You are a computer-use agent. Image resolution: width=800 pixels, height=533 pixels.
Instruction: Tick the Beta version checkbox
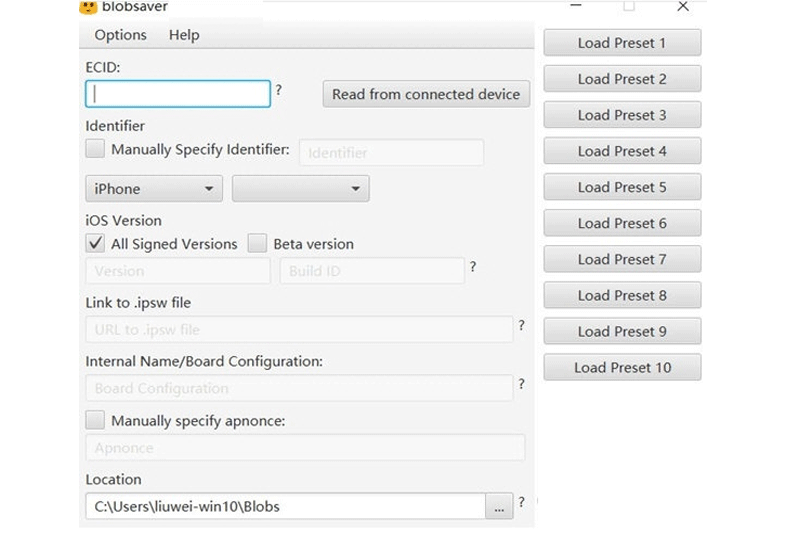point(257,243)
